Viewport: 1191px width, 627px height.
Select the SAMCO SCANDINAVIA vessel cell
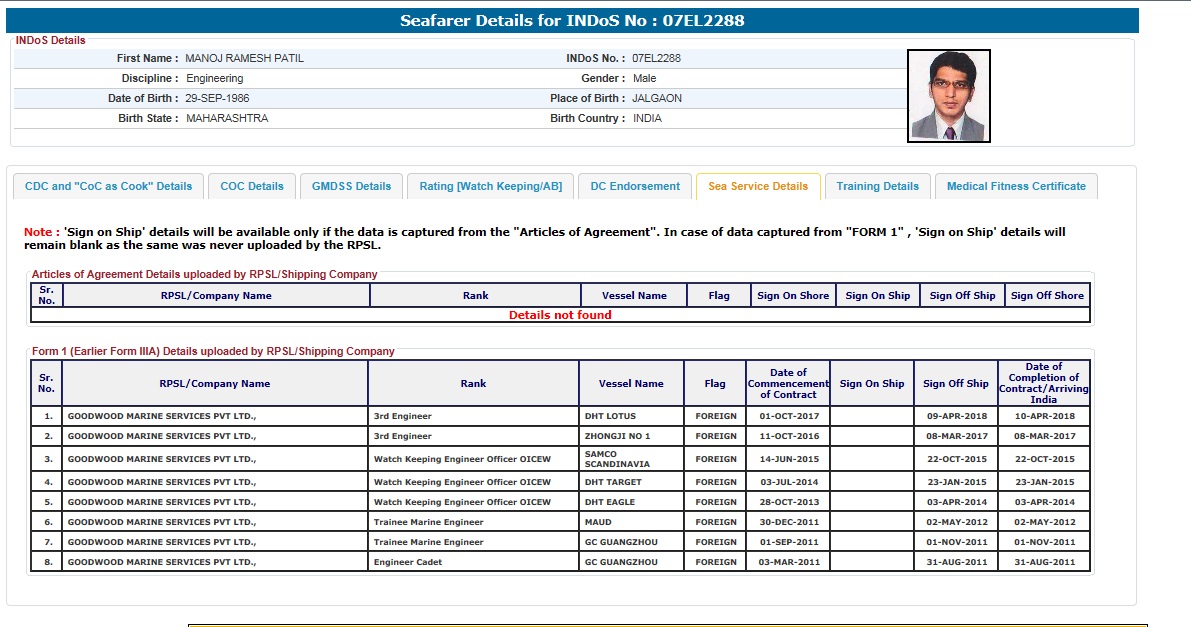click(617, 459)
